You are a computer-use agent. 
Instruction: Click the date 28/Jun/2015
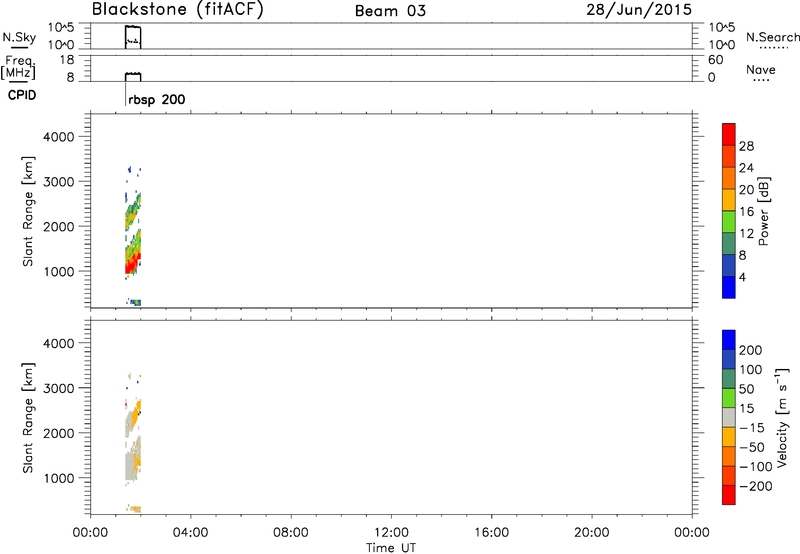click(x=639, y=10)
